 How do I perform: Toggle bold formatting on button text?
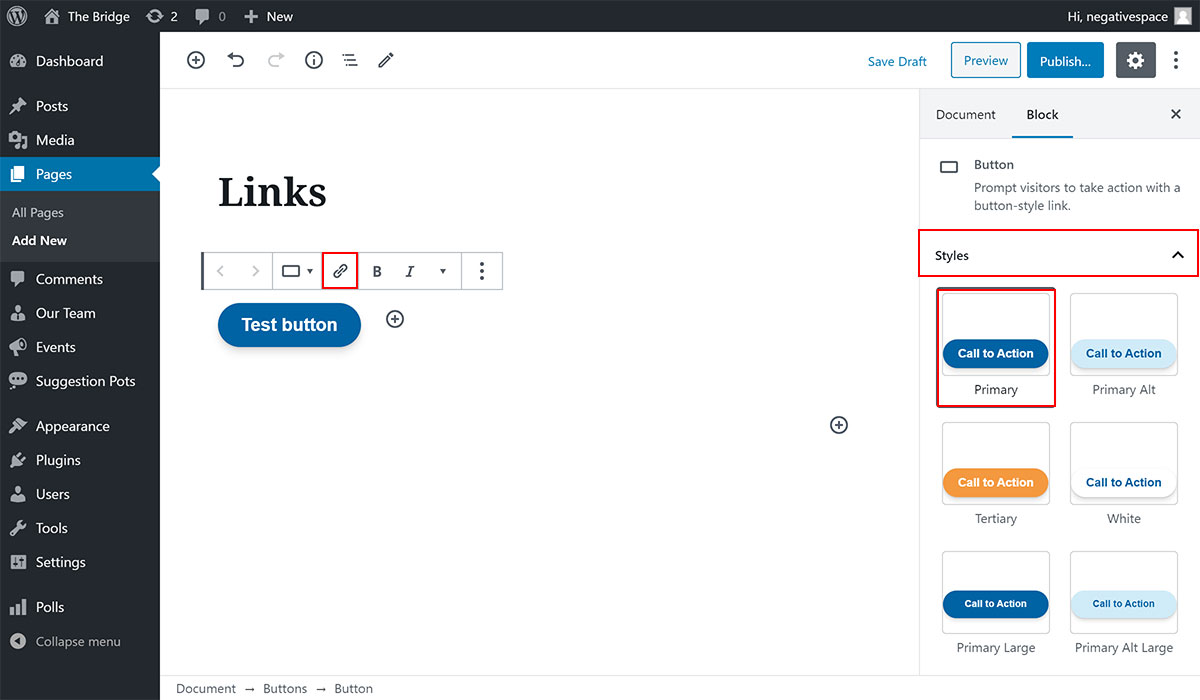coord(377,271)
